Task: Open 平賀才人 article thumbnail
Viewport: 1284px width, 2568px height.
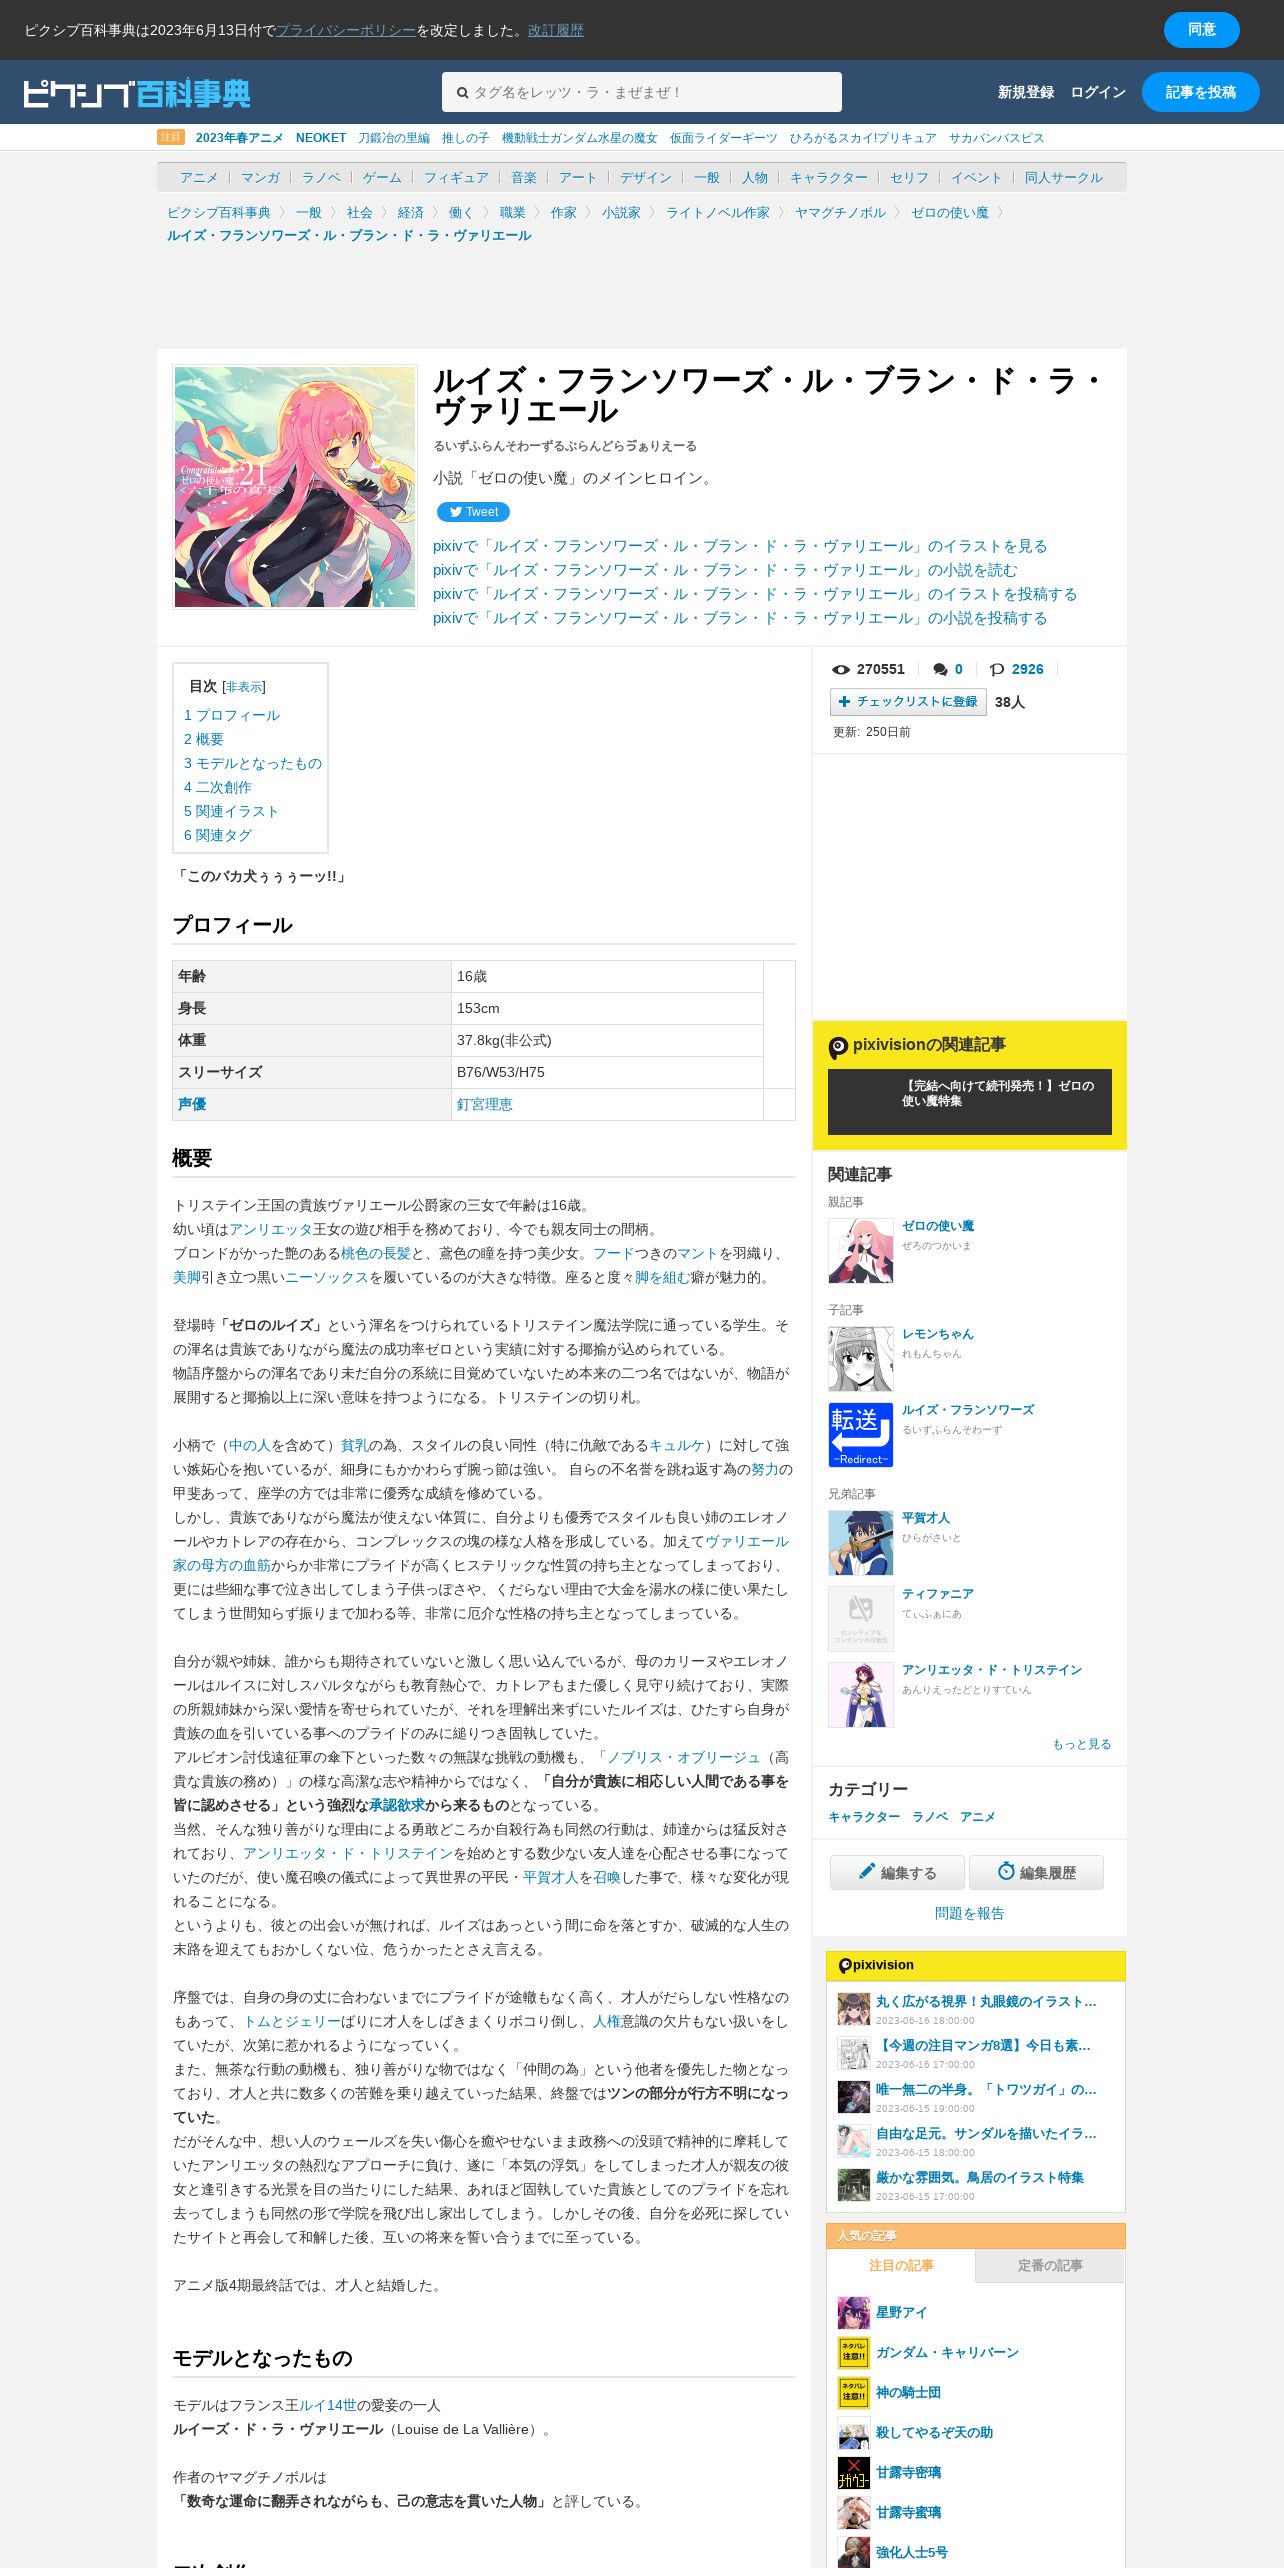Action: tap(860, 1543)
